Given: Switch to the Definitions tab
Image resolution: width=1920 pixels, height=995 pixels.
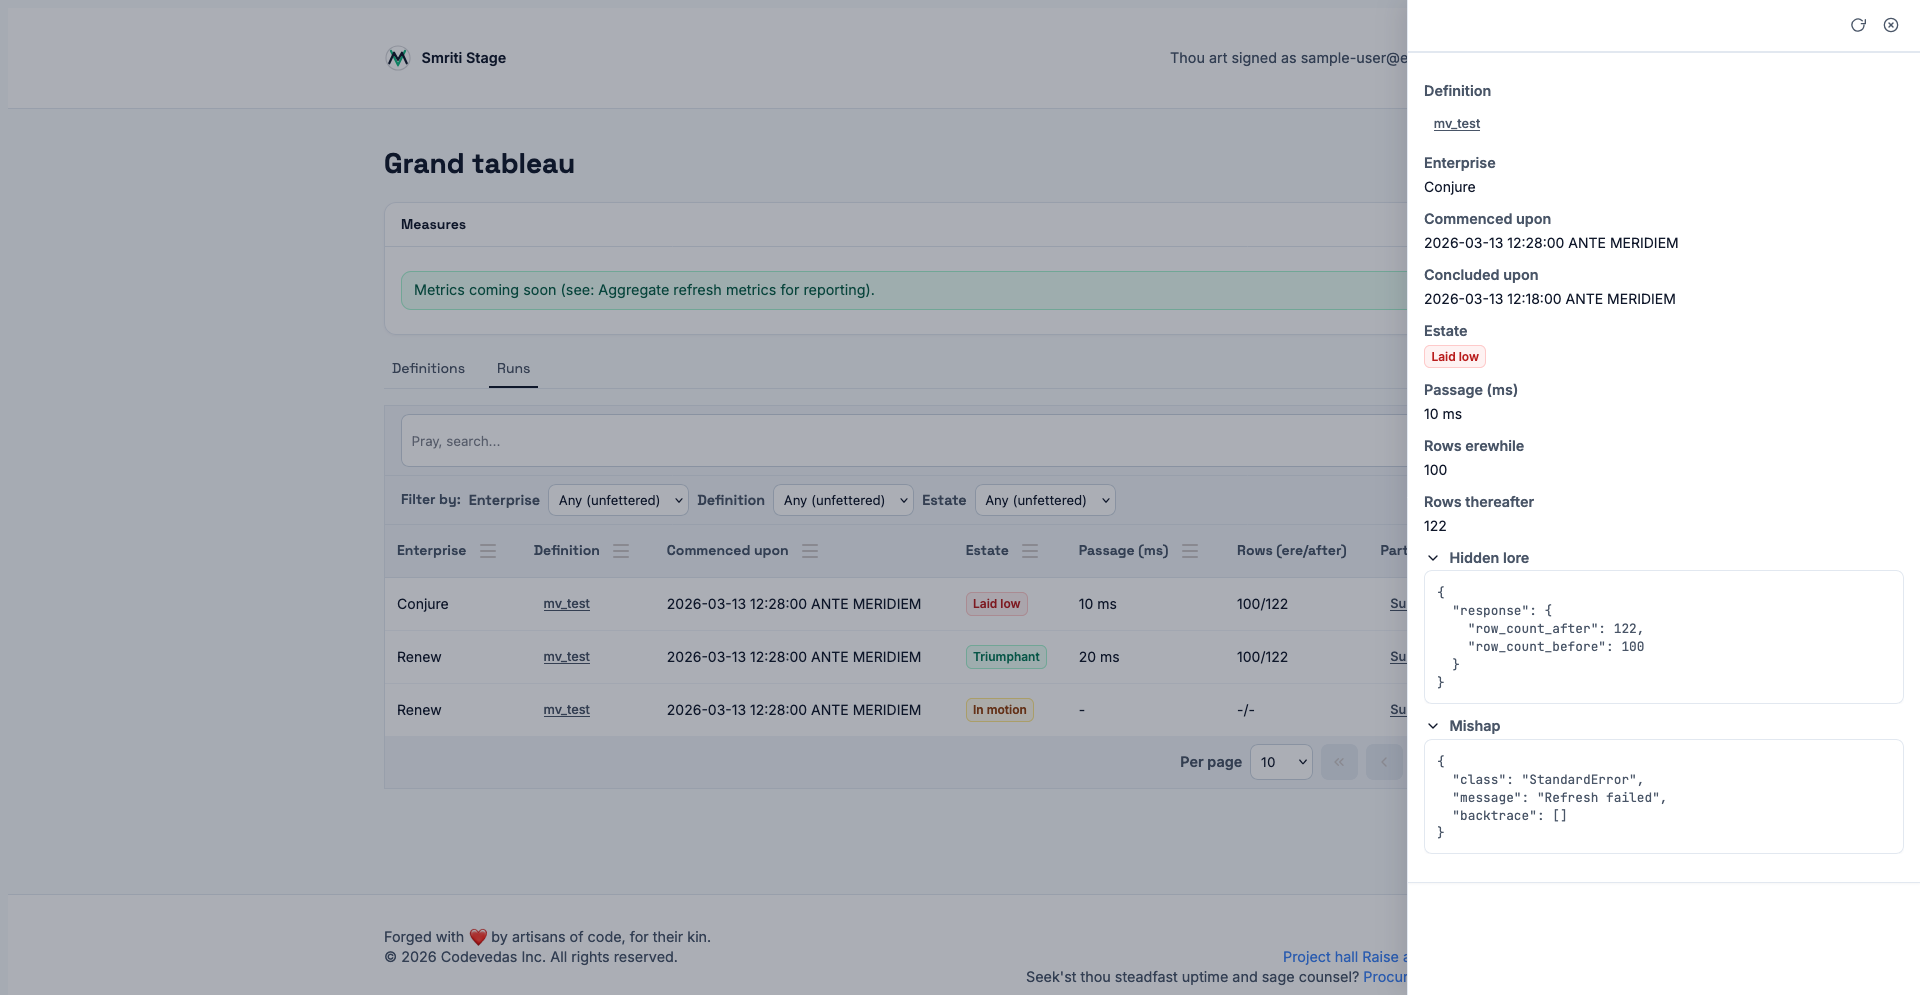Looking at the screenshot, I should coord(428,369).
